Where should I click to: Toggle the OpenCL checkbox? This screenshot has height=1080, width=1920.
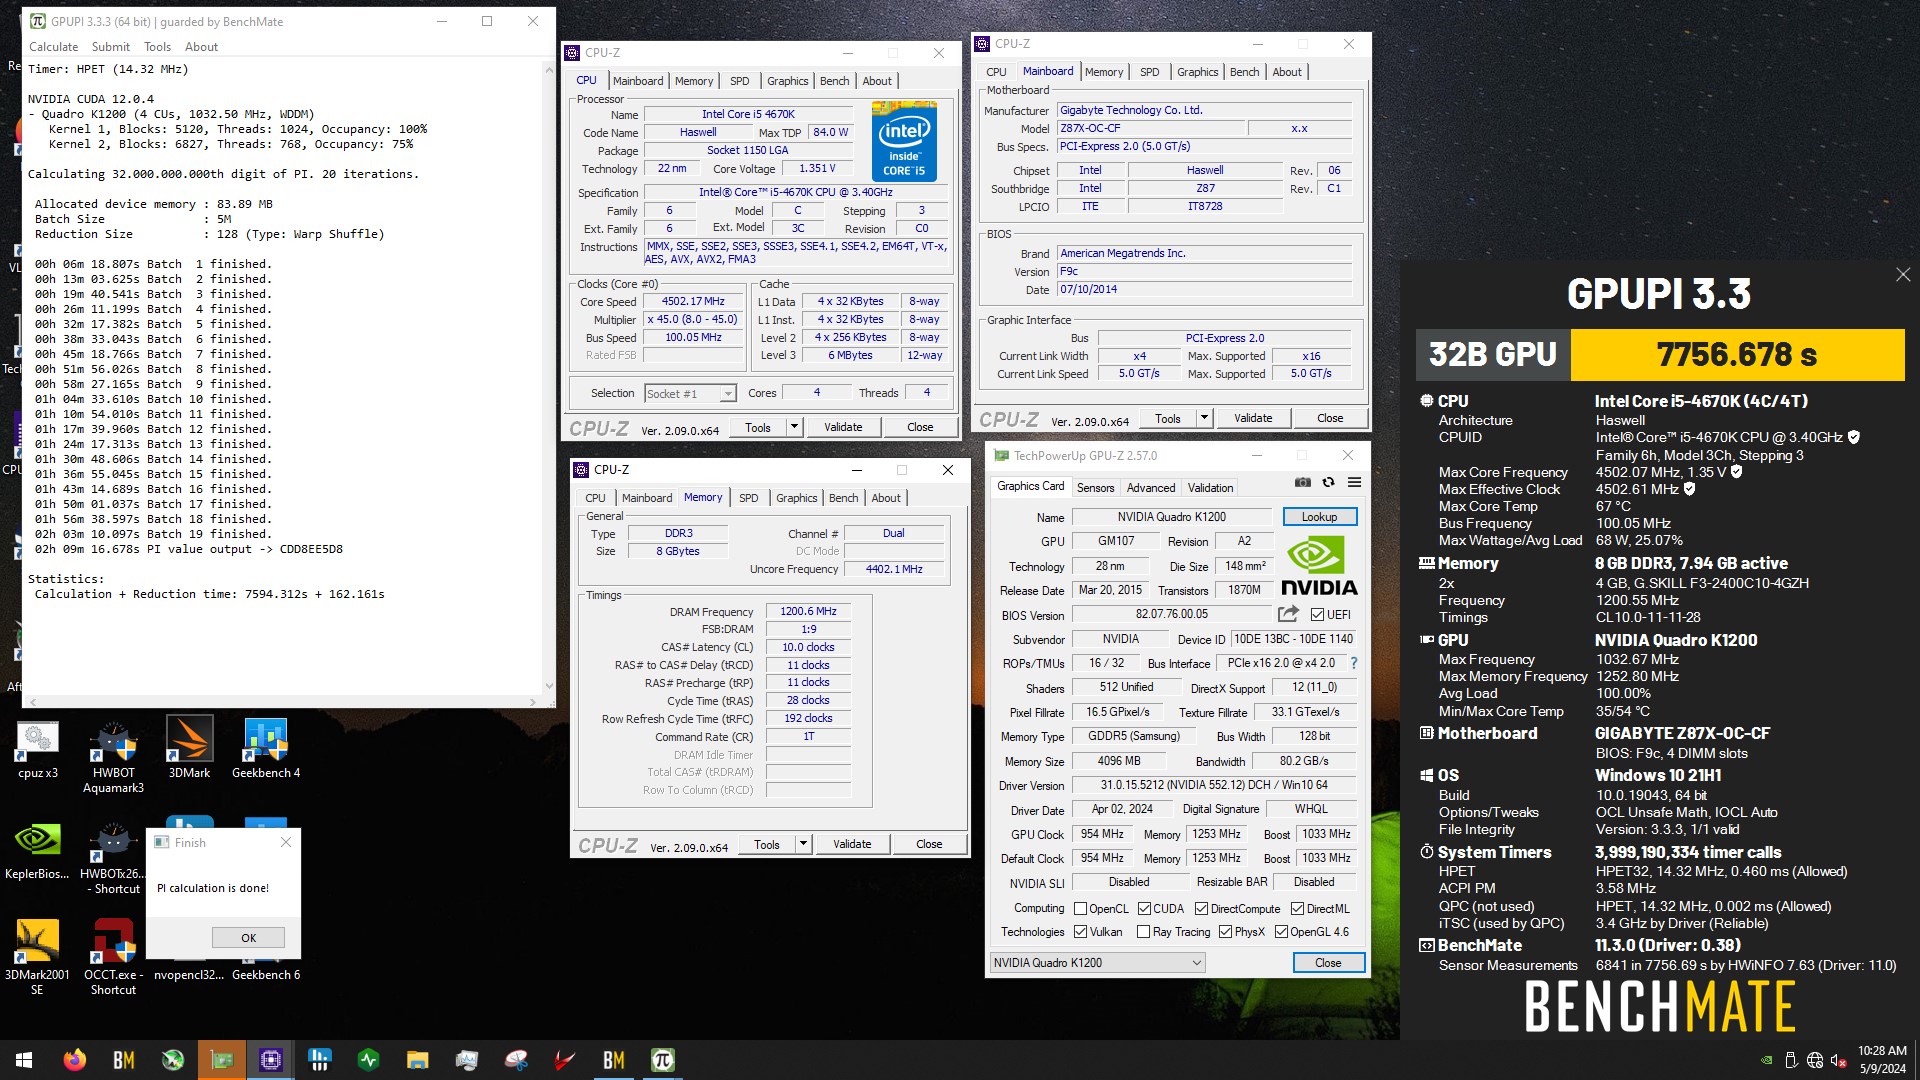click(1080, 909)
